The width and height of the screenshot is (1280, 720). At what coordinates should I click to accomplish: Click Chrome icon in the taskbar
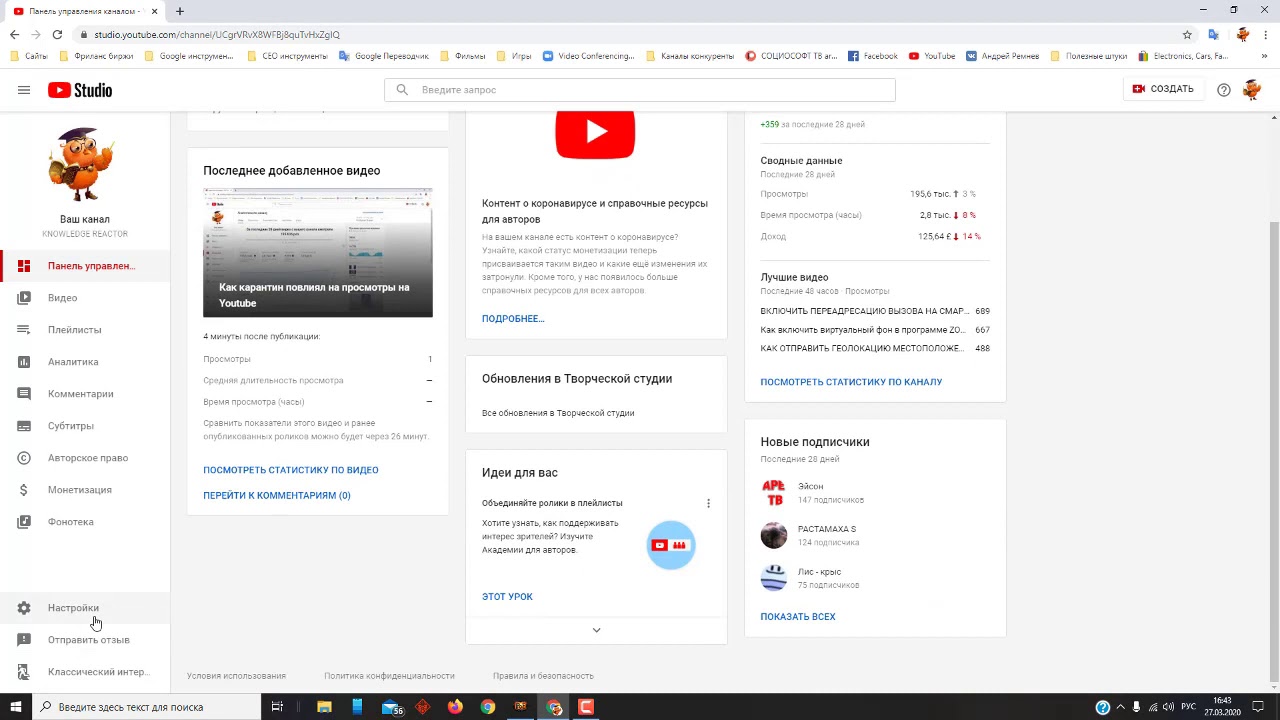(x=487, y=707)
